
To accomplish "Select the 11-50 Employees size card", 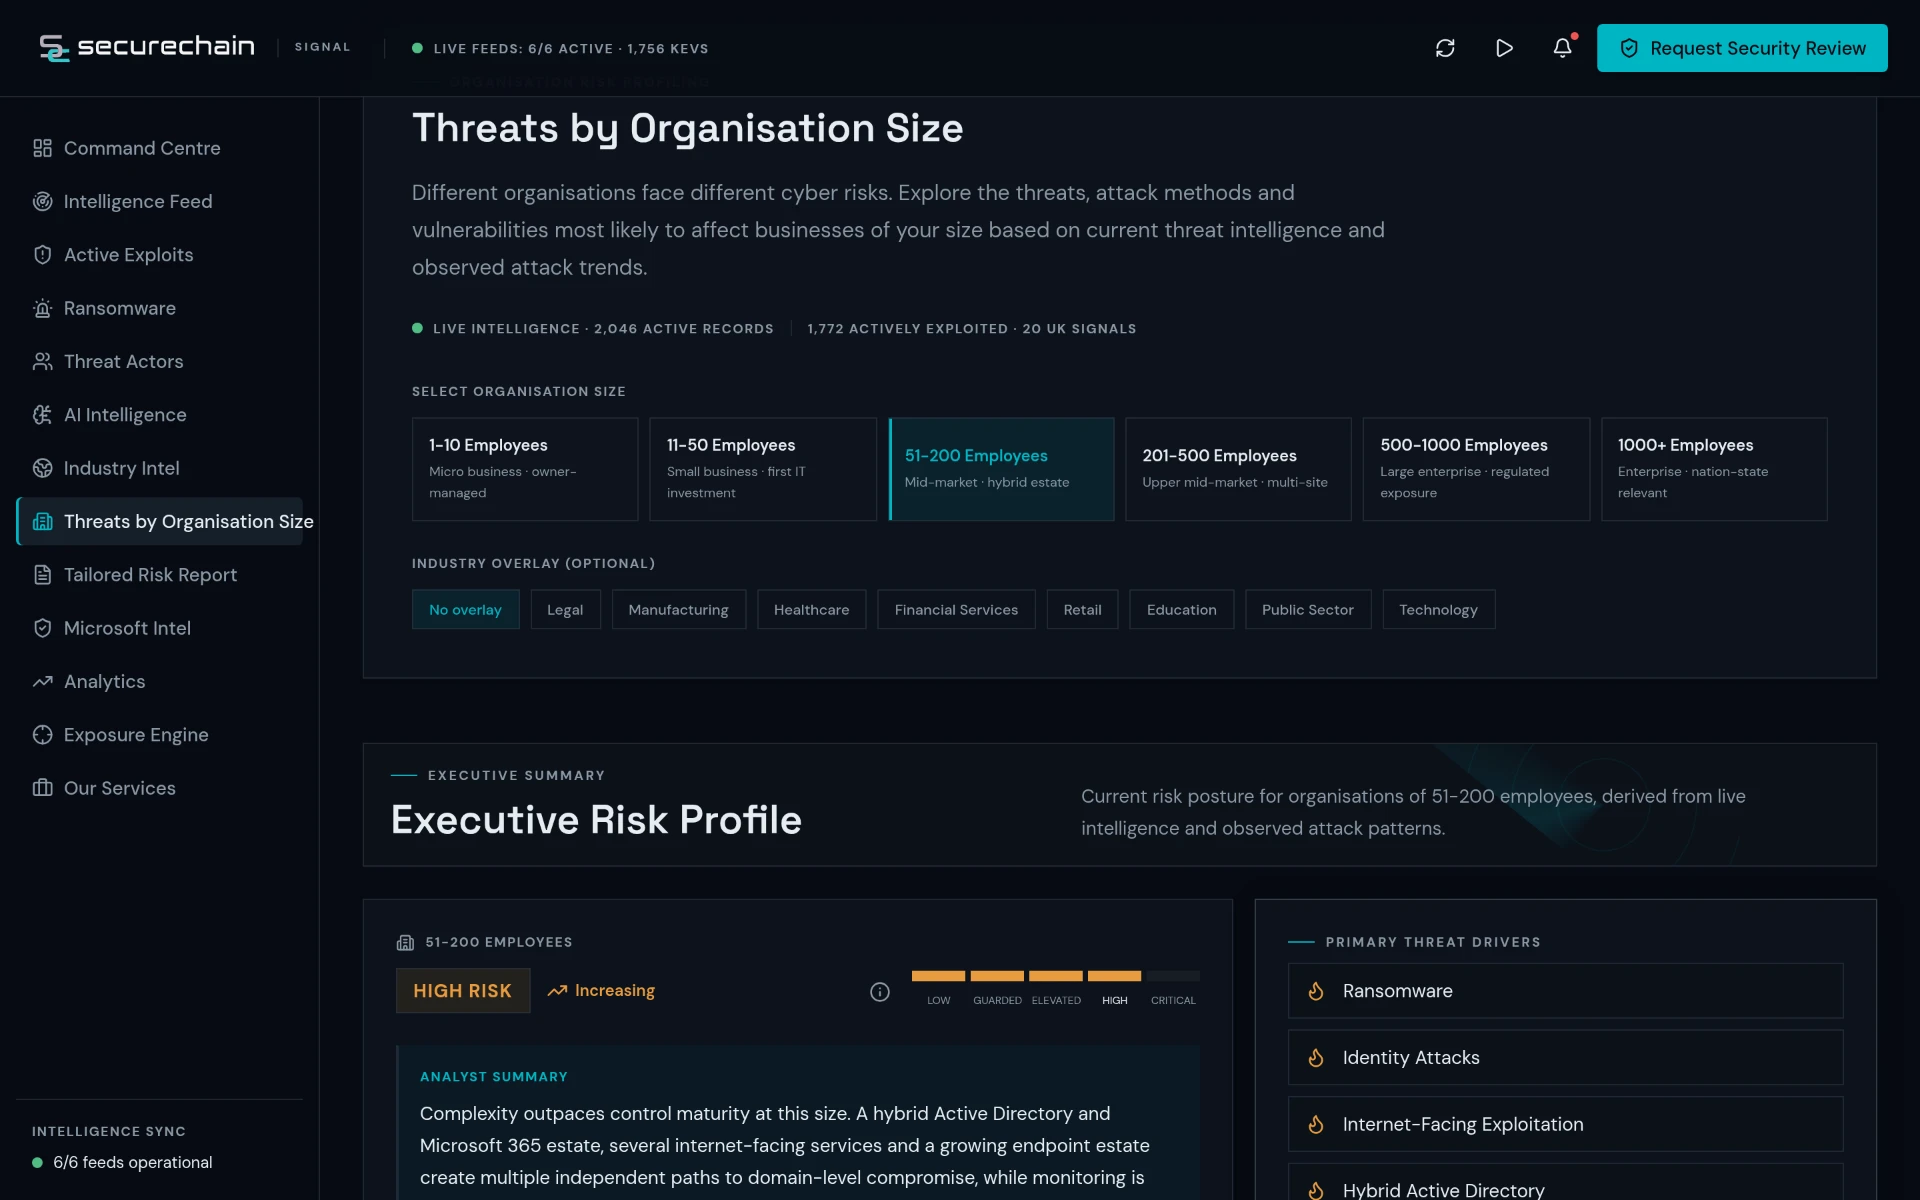I will point(763,469).
